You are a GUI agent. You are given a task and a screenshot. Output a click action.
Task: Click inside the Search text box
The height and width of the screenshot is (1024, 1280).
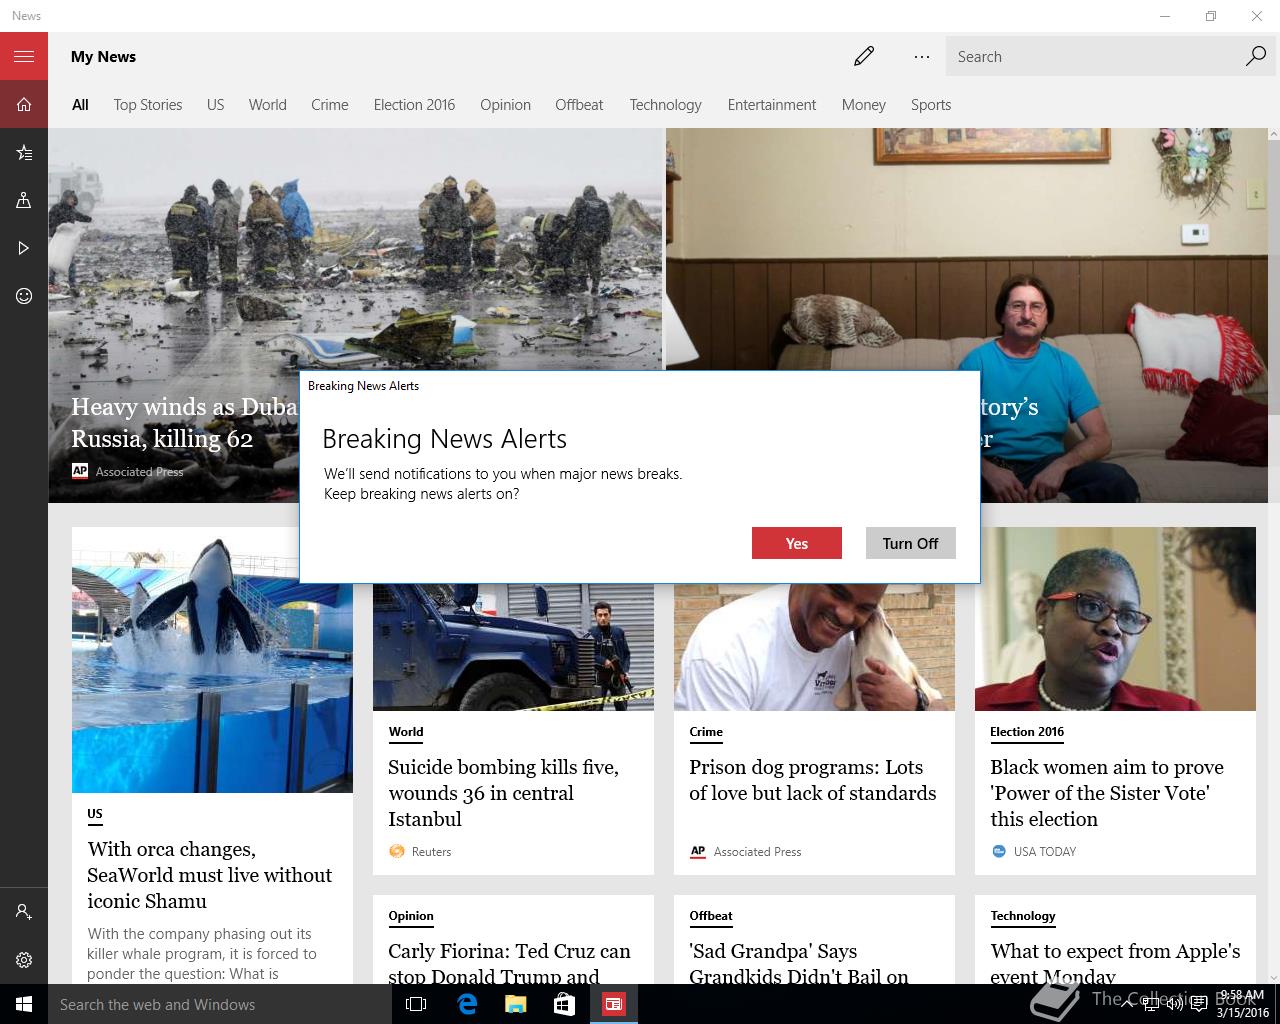tap(1094, 56)
